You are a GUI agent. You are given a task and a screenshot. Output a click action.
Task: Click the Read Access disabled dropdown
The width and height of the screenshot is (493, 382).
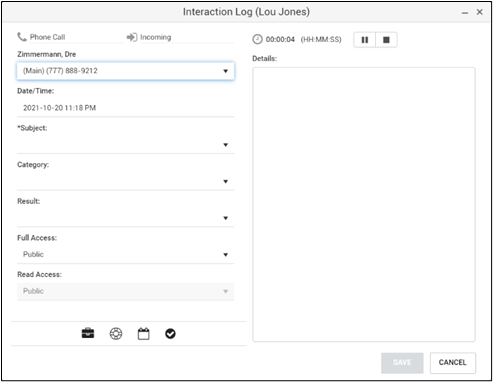click(125, 292)
